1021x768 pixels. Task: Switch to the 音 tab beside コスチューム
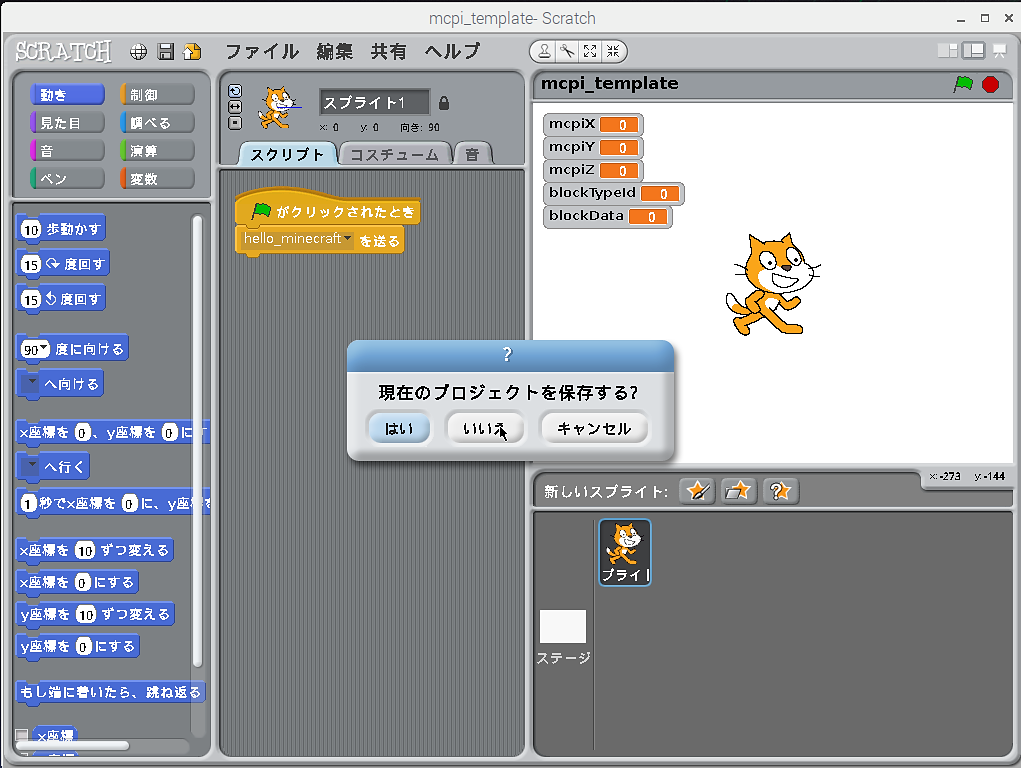pyautogui.click(x=472, y=154)
